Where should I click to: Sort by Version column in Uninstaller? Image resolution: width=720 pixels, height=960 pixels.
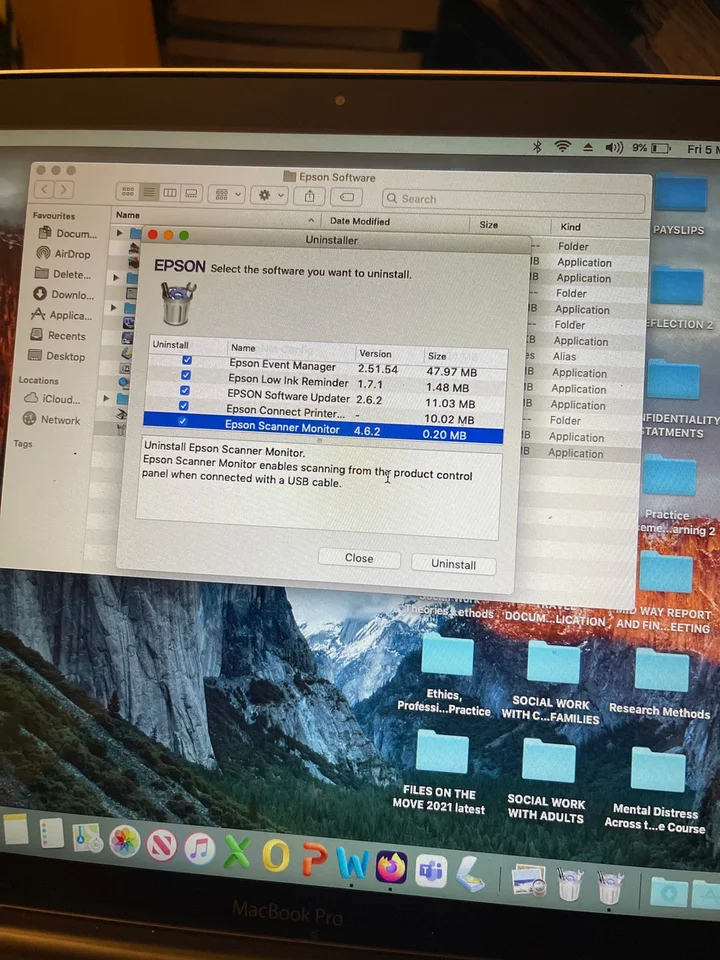click(x=388, y=354)
